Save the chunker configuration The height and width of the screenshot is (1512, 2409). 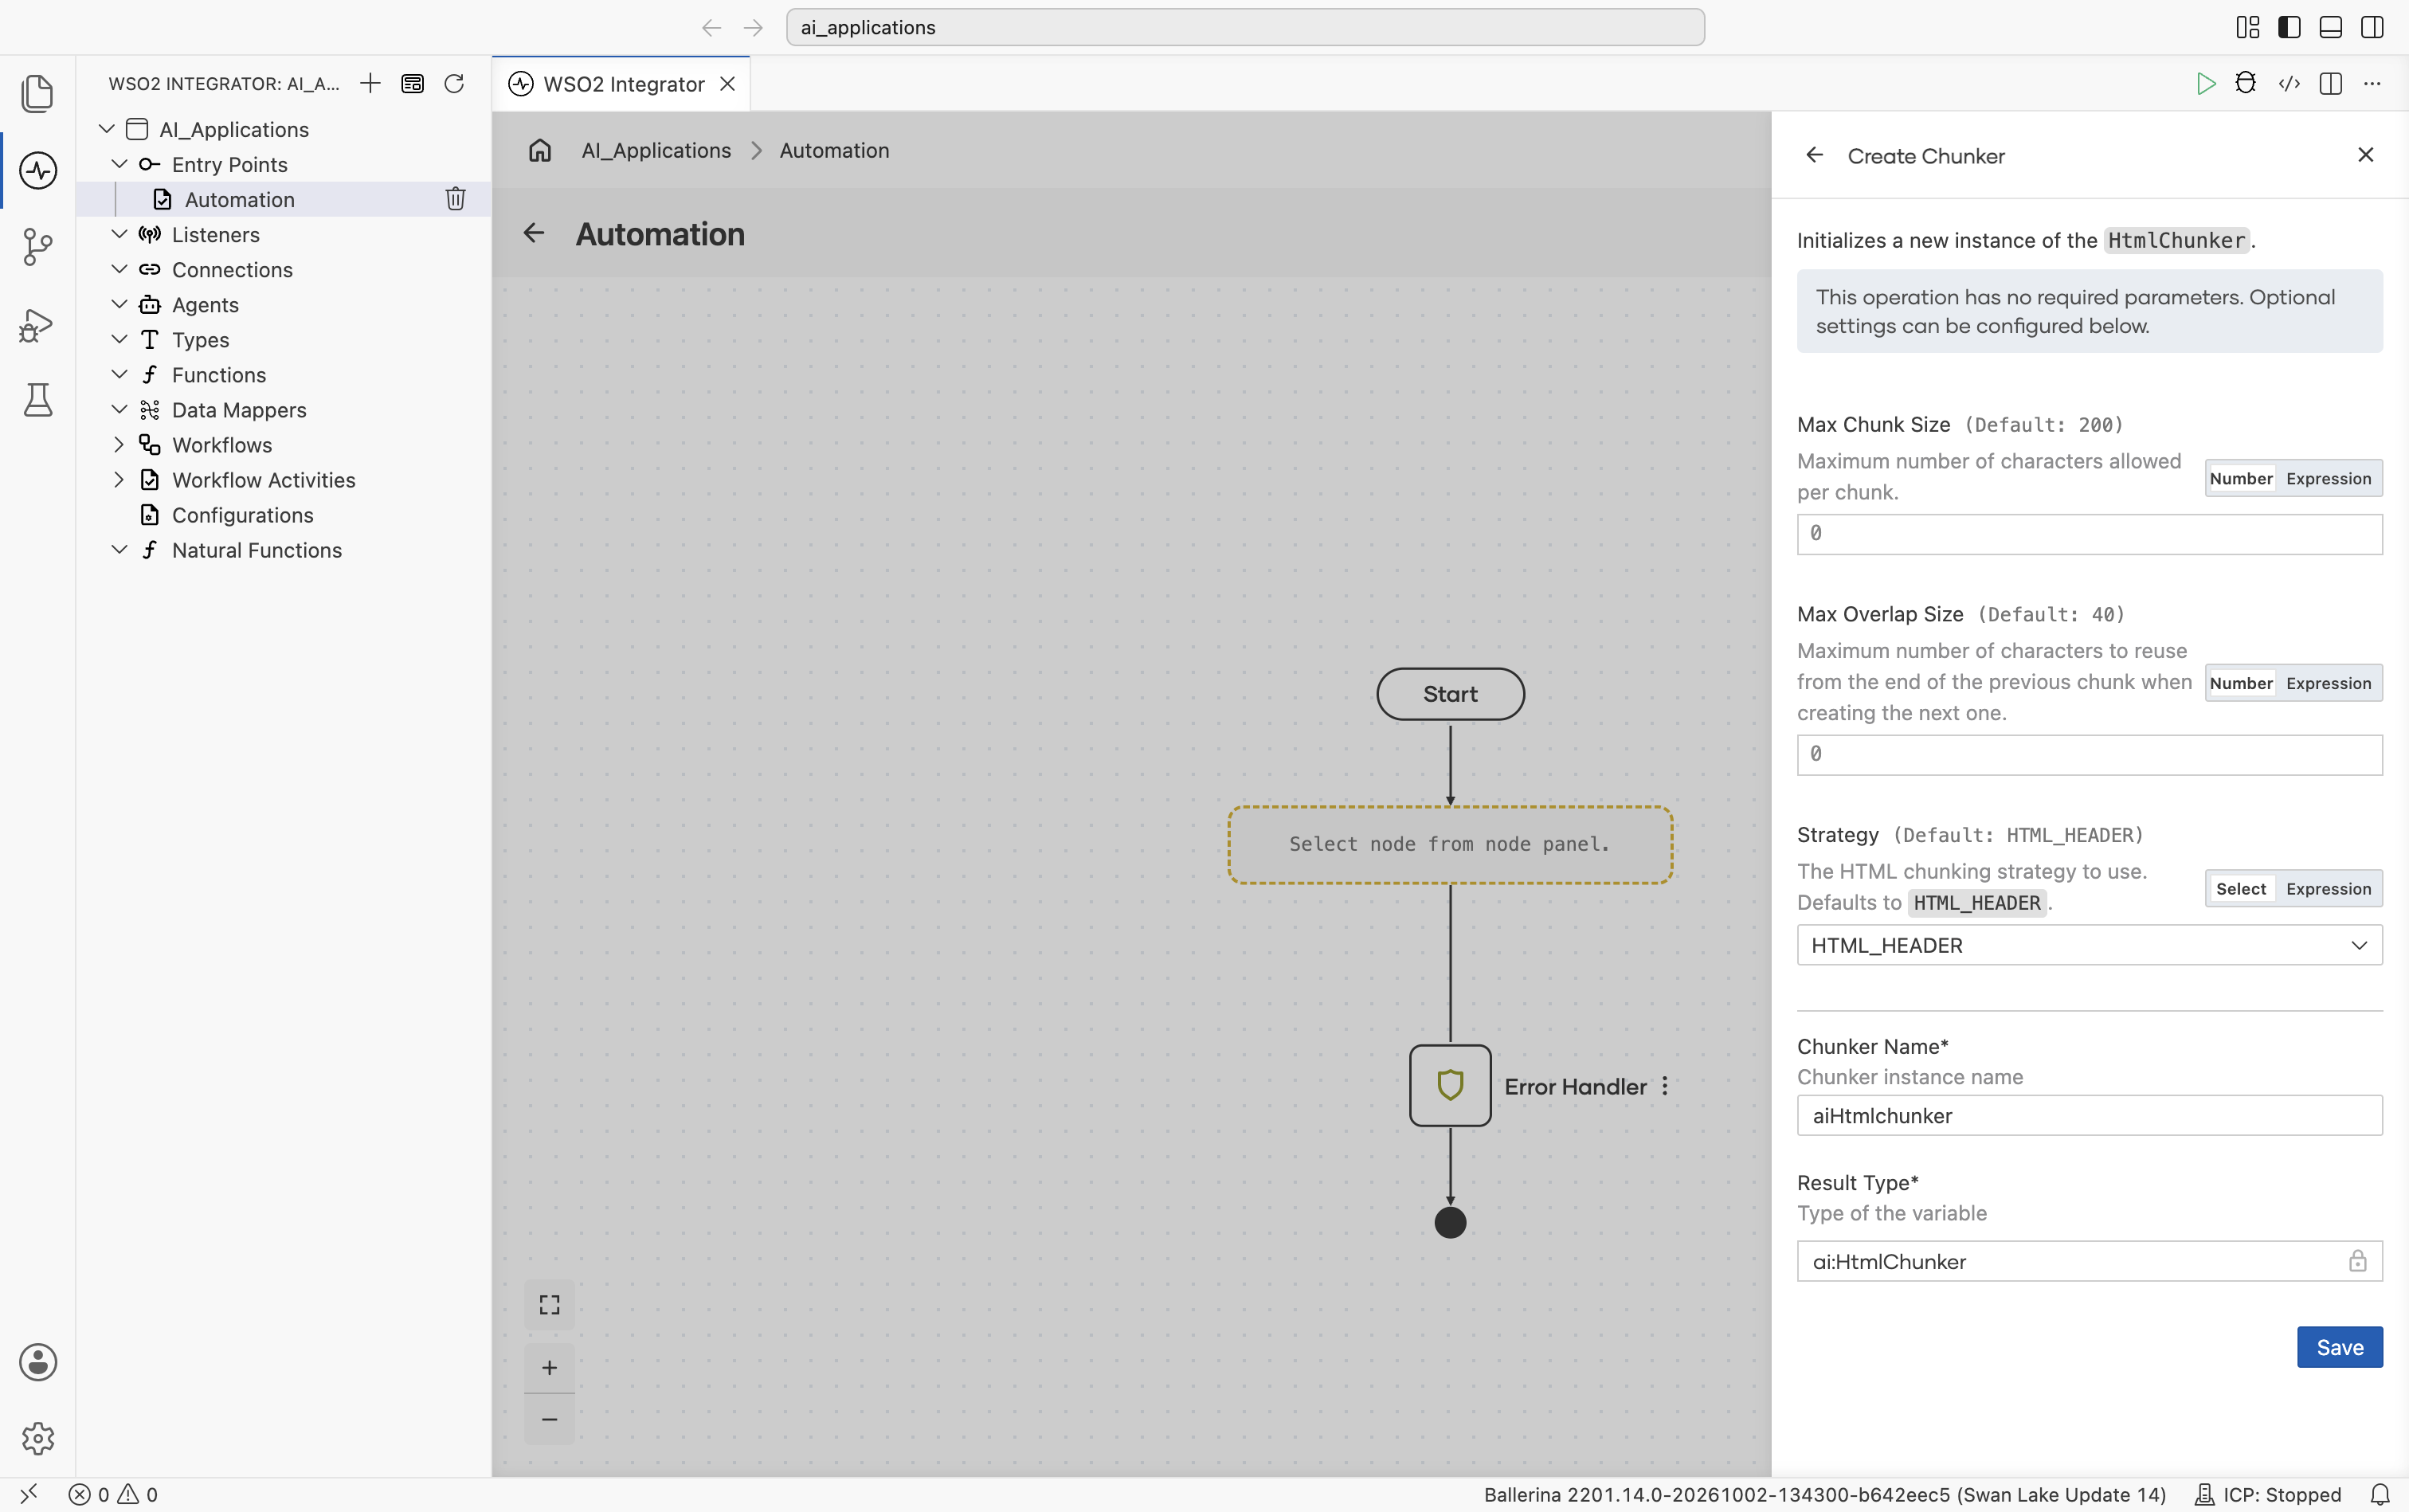(x=2339, y=1347)
